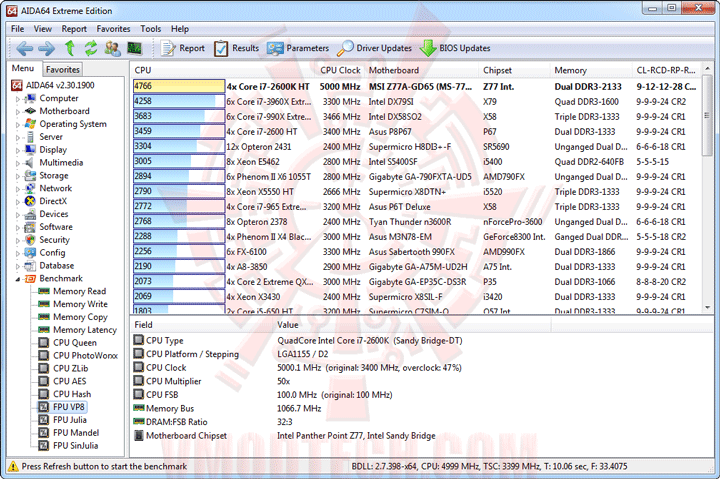Select Config in the tree
The width and height of the screenshot is (720, 479).
(x=52, y=253)
